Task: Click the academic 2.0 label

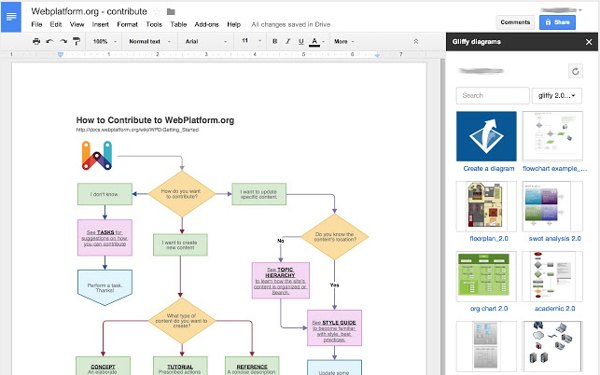Action: click(554, 308)
